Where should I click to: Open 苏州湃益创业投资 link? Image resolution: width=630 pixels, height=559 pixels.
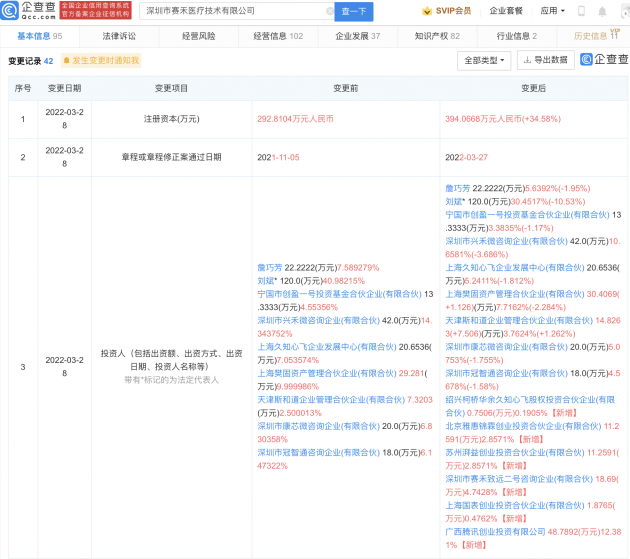click(515, 453)
